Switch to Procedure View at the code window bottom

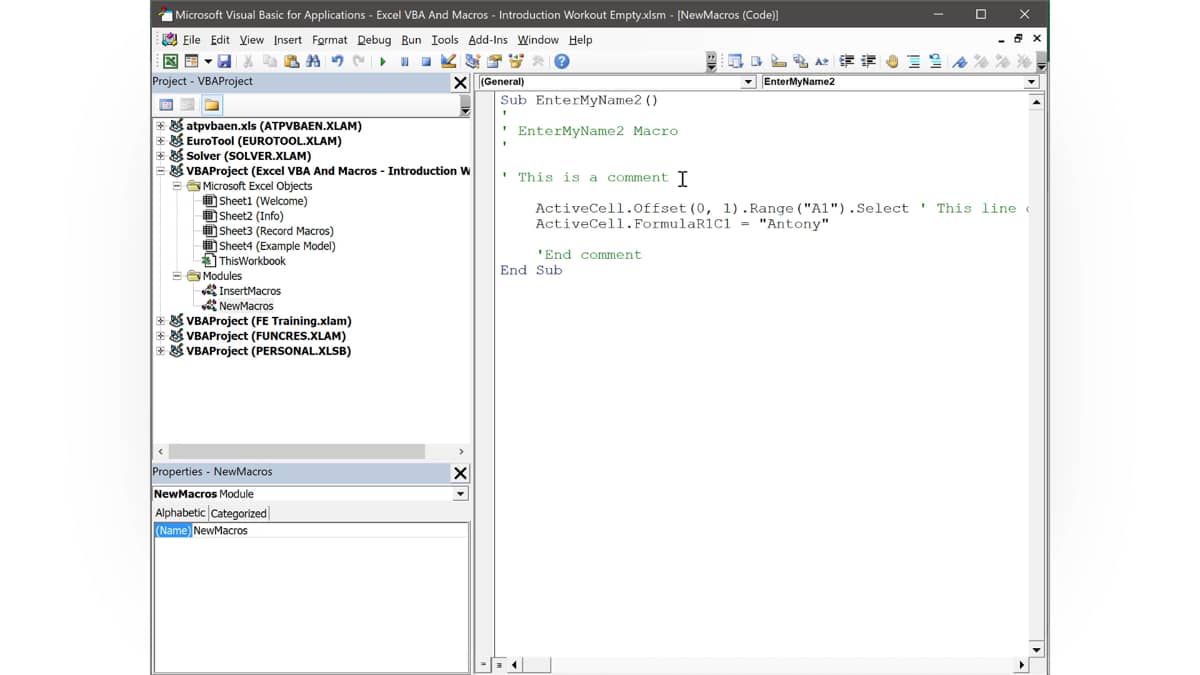(x=485, y=665)
